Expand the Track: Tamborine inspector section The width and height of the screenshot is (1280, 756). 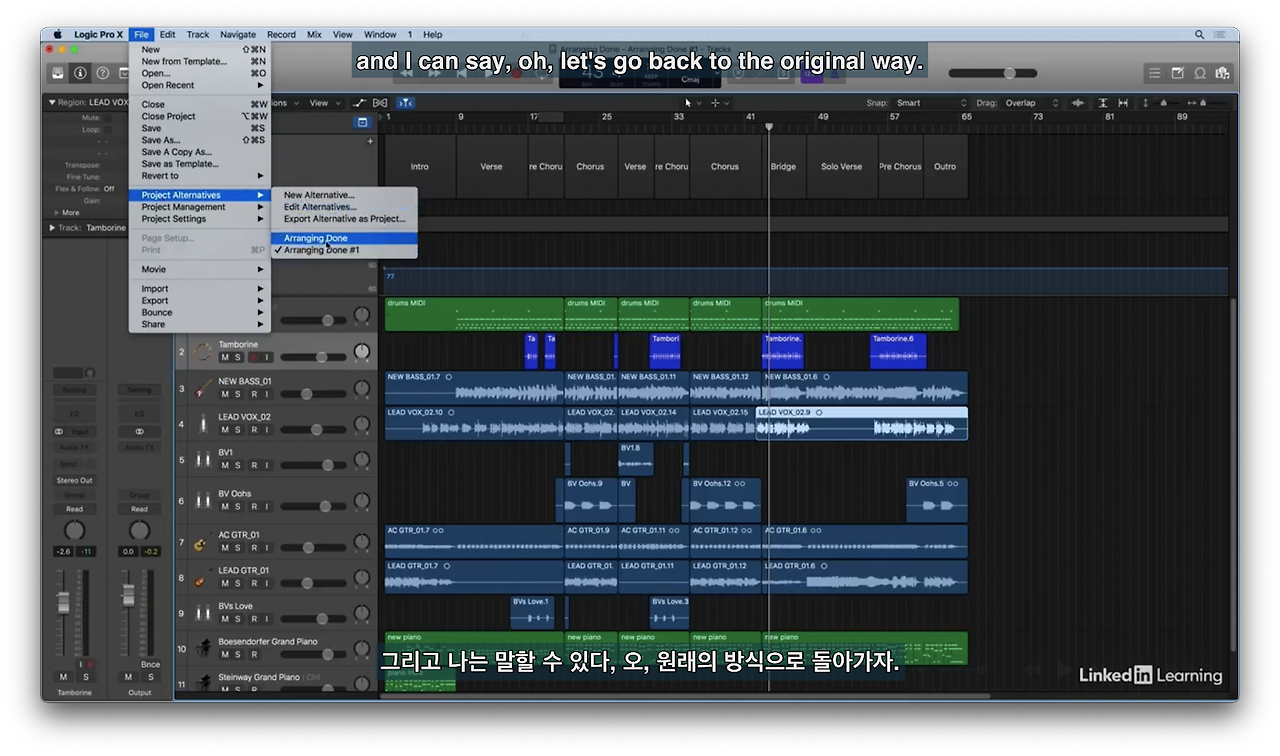[x=52, y=228]
